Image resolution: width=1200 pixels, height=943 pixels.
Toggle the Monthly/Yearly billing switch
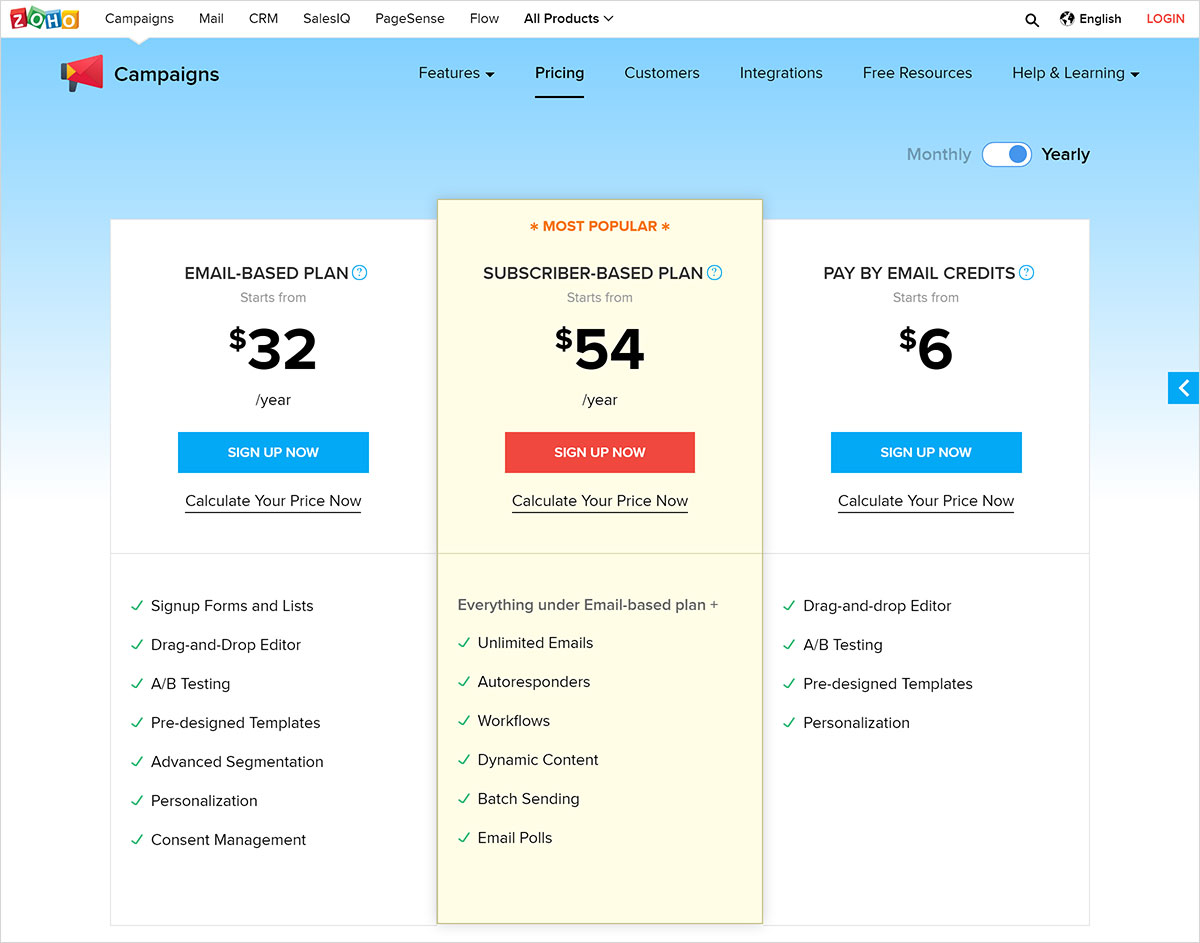coord(1006,154)
